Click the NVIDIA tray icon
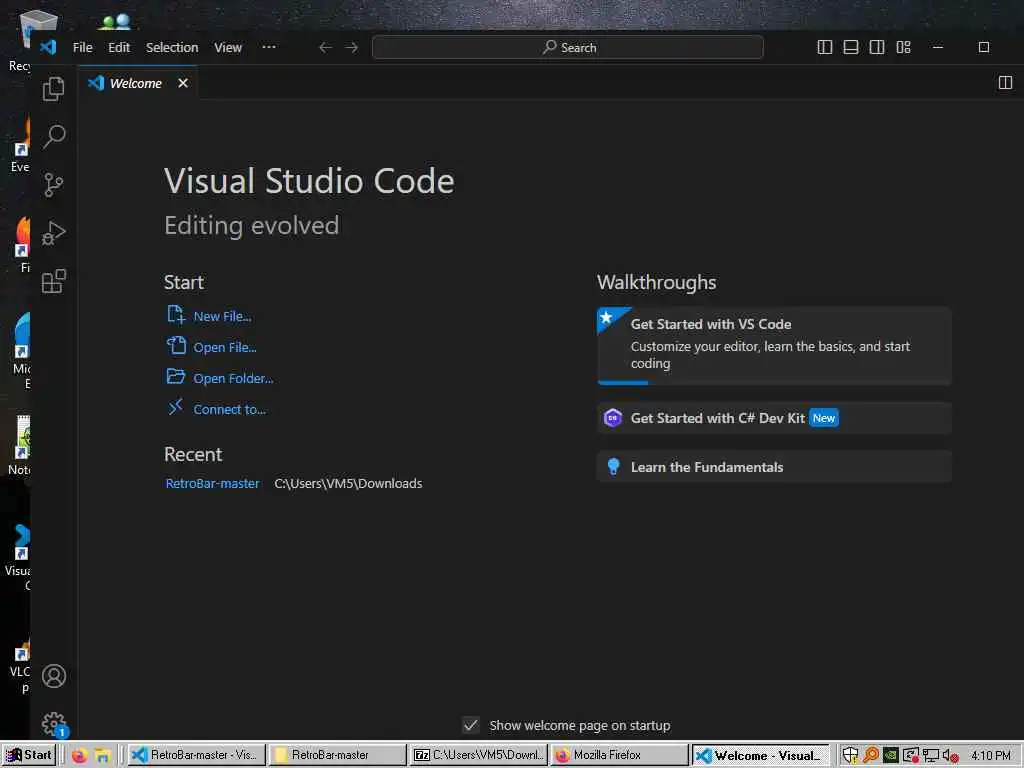Image resolution: width=1024 pixels, height=768 pixels. pos(890,756)
